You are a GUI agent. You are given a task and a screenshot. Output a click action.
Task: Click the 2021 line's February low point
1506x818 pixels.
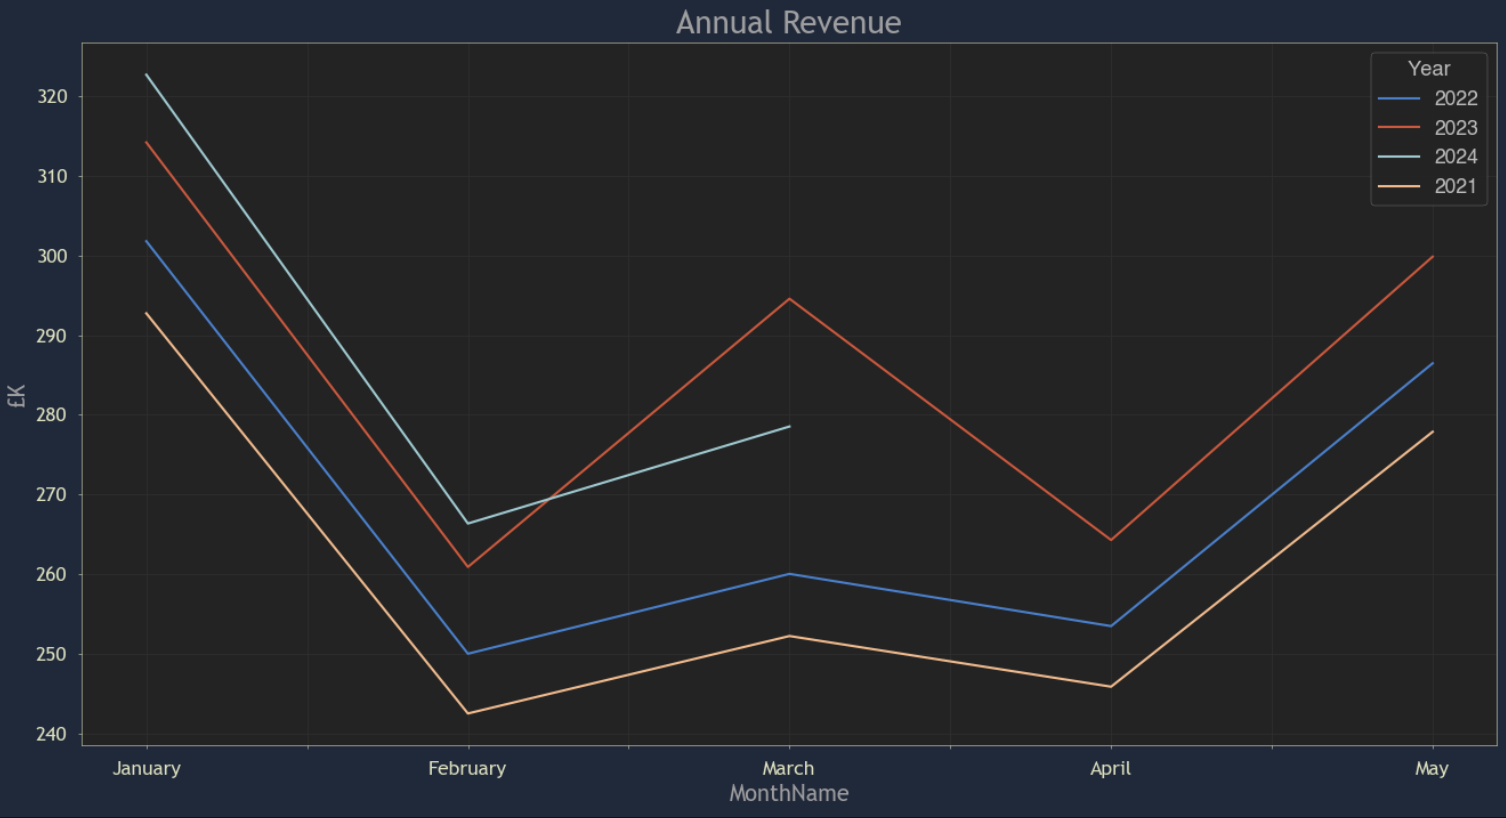click(468, 713)
